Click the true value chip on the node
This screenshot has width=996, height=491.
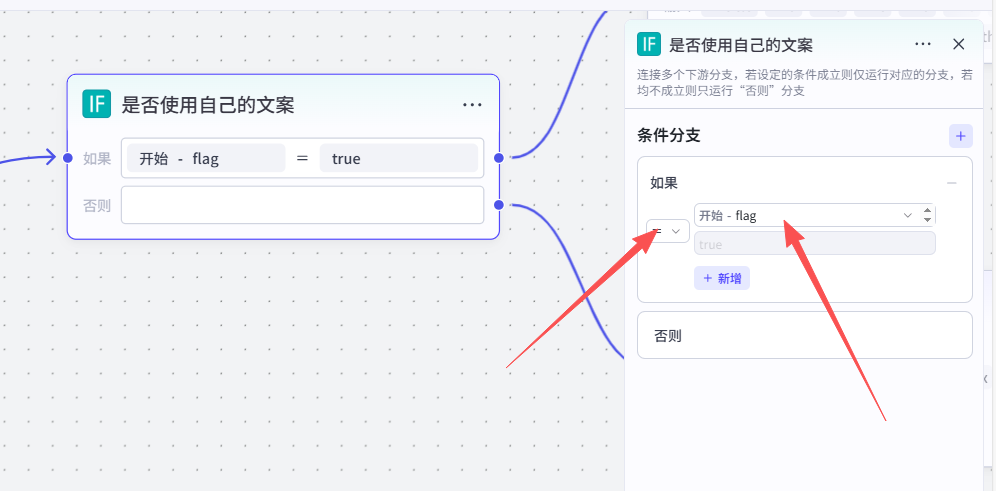[398, 158]
